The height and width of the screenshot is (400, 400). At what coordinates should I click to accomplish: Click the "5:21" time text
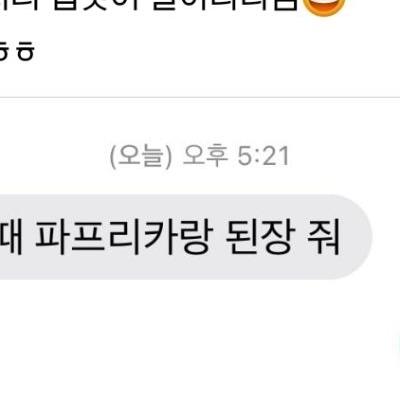click(263, 157)
